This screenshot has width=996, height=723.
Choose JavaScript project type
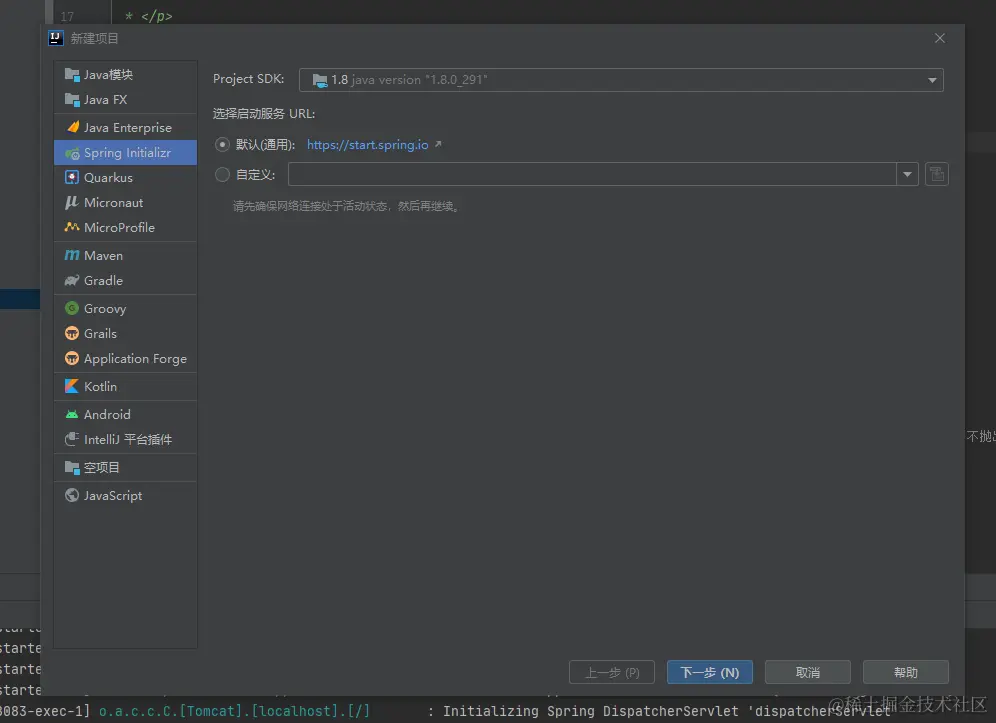[125, 496]
